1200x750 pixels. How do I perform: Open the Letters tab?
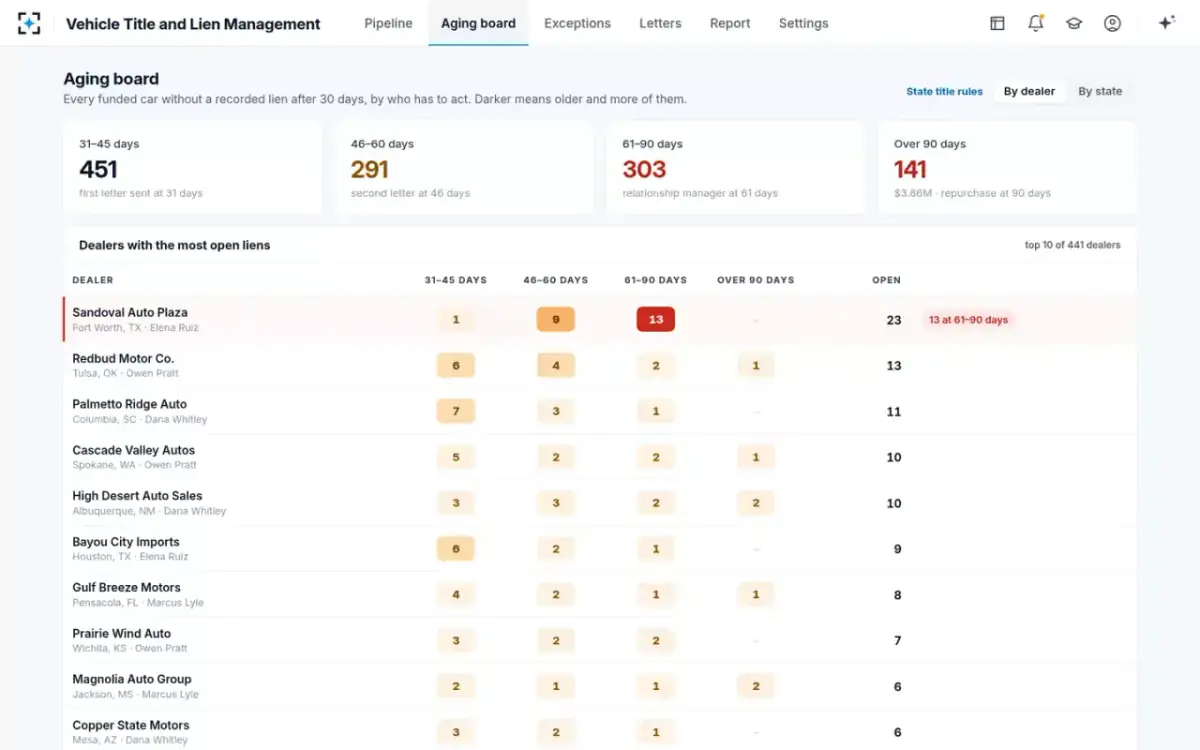pyautogui.click(x=660, y=23)
